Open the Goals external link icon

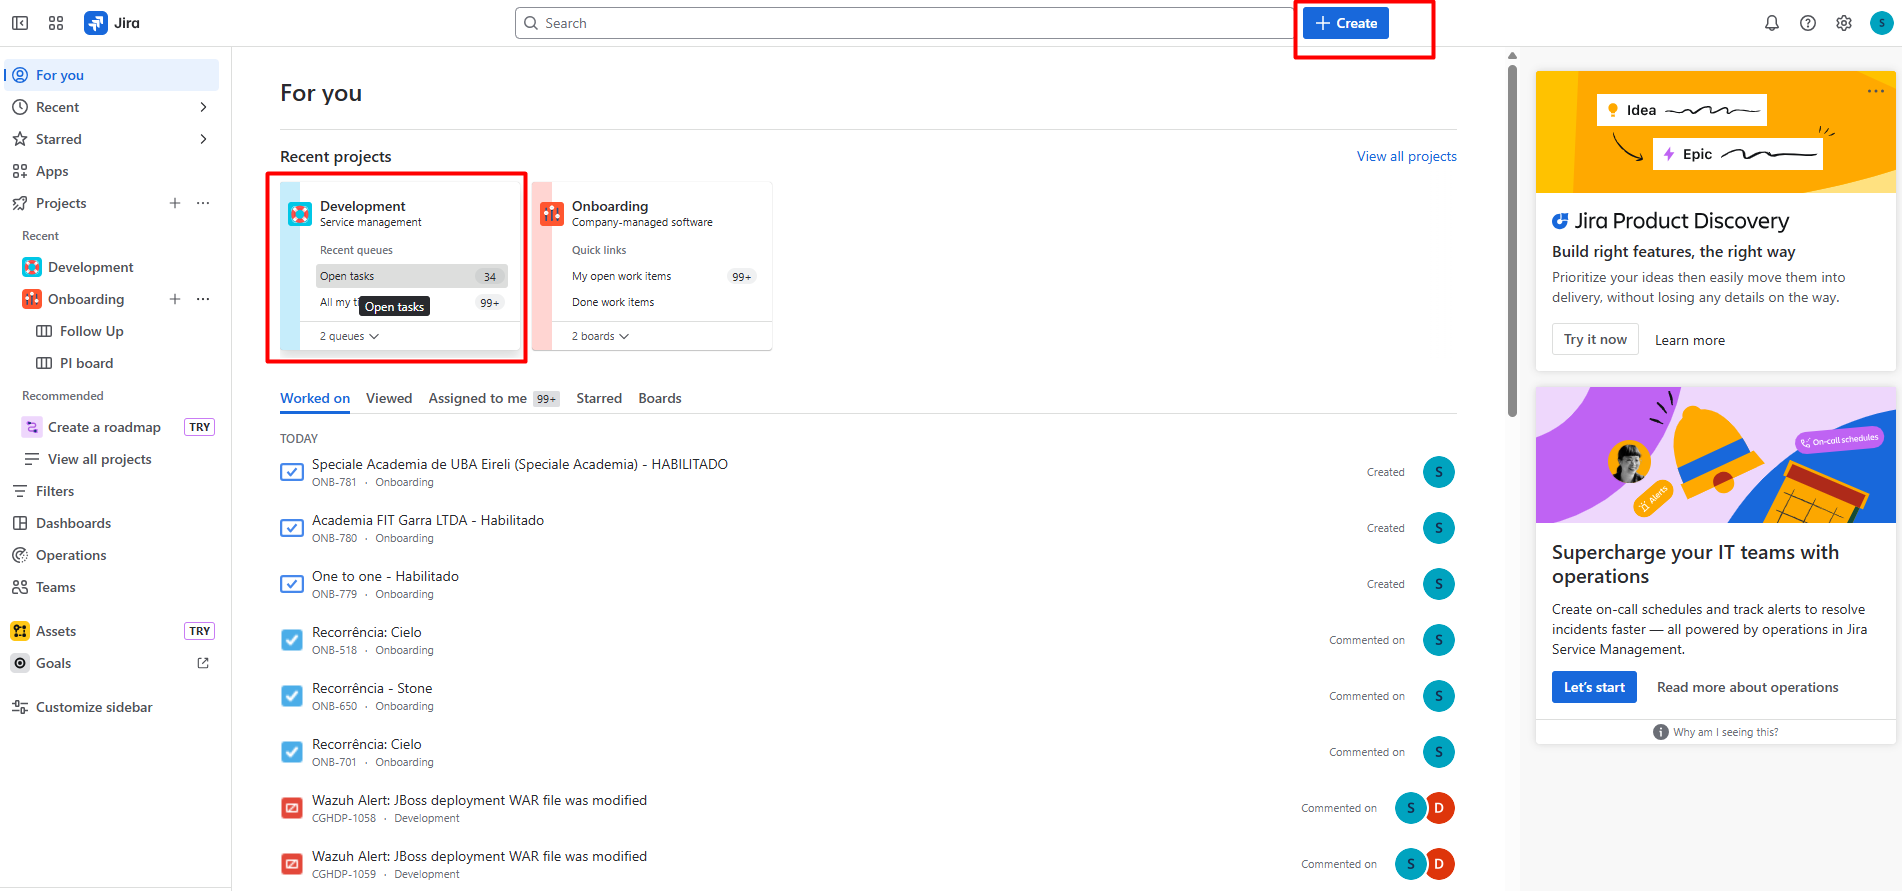(x=203, y=663)
